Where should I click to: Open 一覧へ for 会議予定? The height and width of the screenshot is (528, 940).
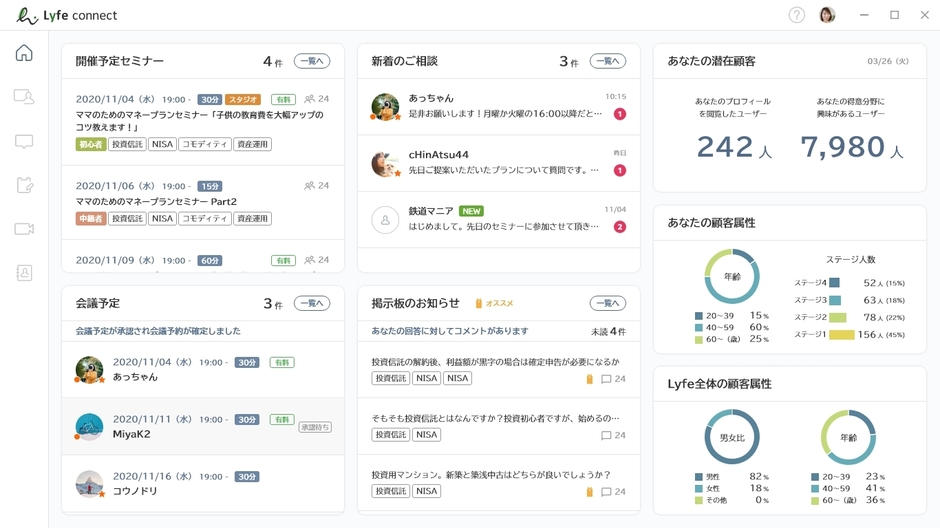(312, 303)
